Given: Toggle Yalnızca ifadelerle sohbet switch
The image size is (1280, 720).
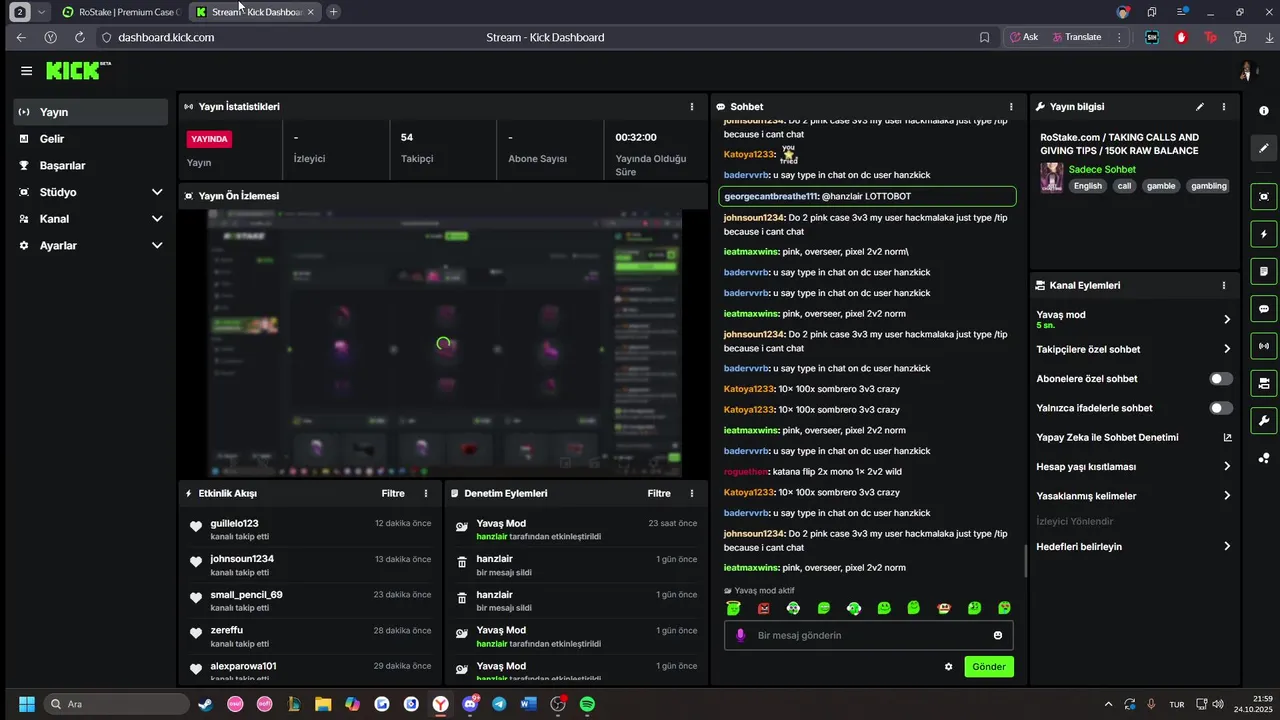Looking at the screenshot, I should [x=1221, y=408].
